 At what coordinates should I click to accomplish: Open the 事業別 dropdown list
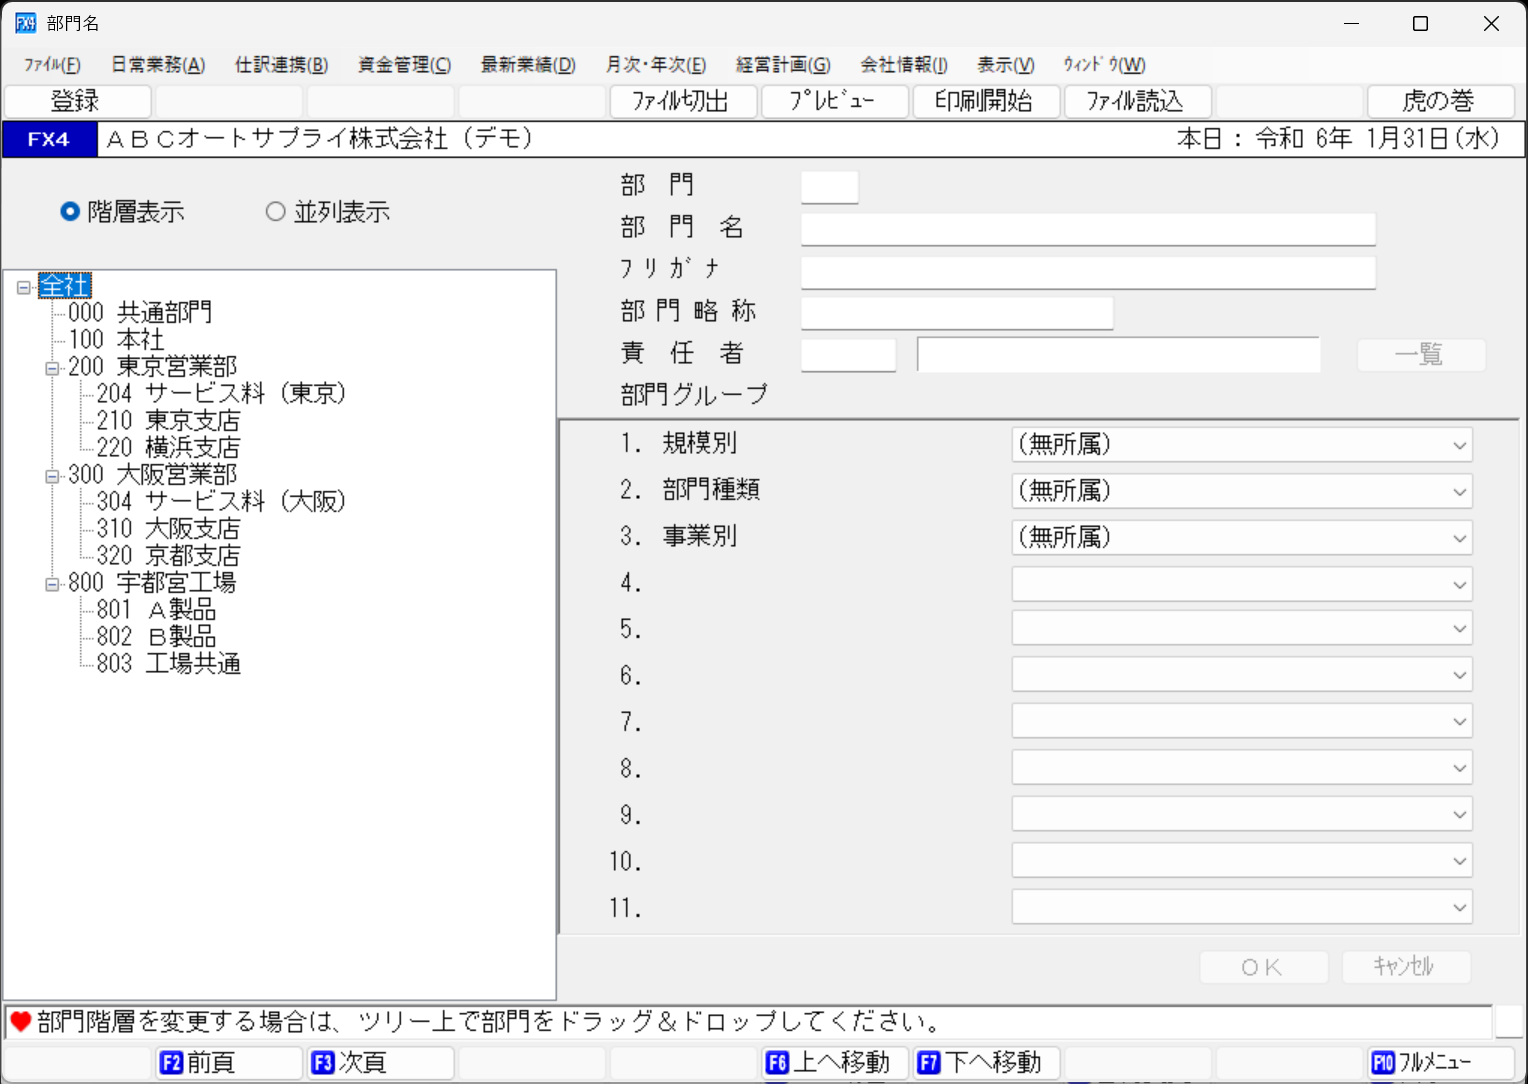pyautogui.click(x=1459, y=537)
